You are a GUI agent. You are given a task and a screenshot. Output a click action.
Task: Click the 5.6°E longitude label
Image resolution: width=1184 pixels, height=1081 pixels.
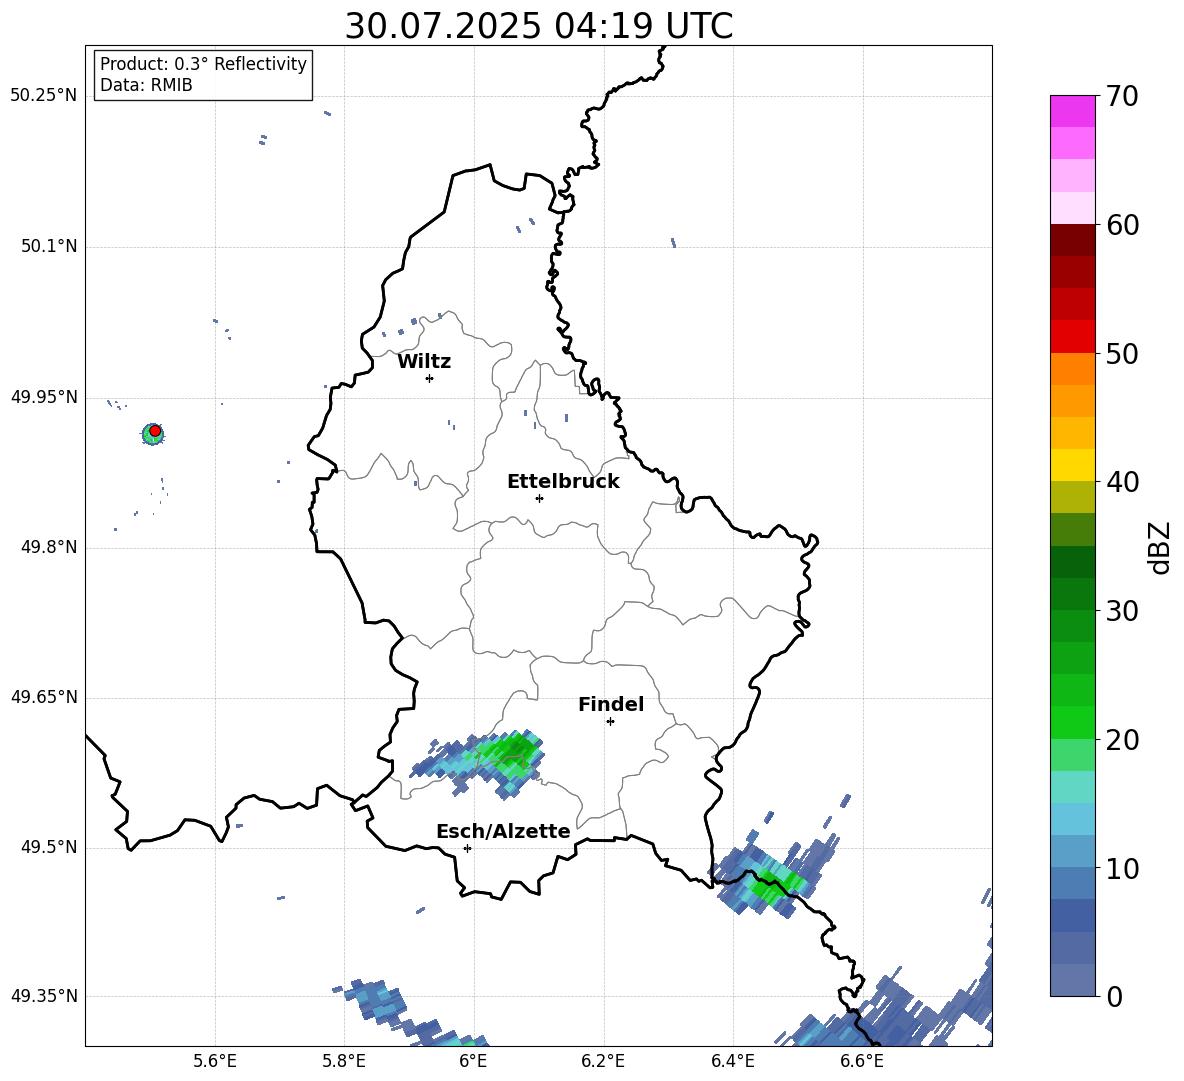click(x=215, y=1061)
